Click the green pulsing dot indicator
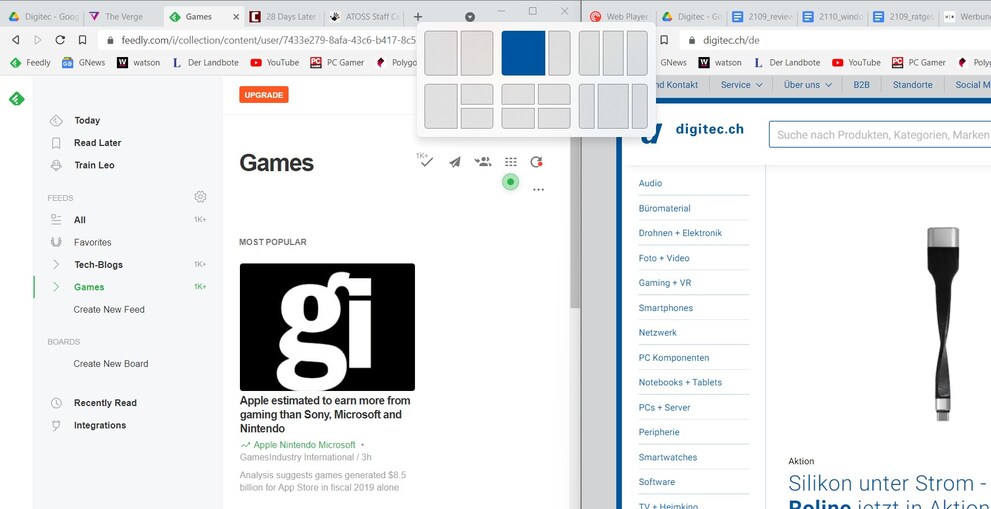Viewport: 991px width, 509px height. [511, 182]
